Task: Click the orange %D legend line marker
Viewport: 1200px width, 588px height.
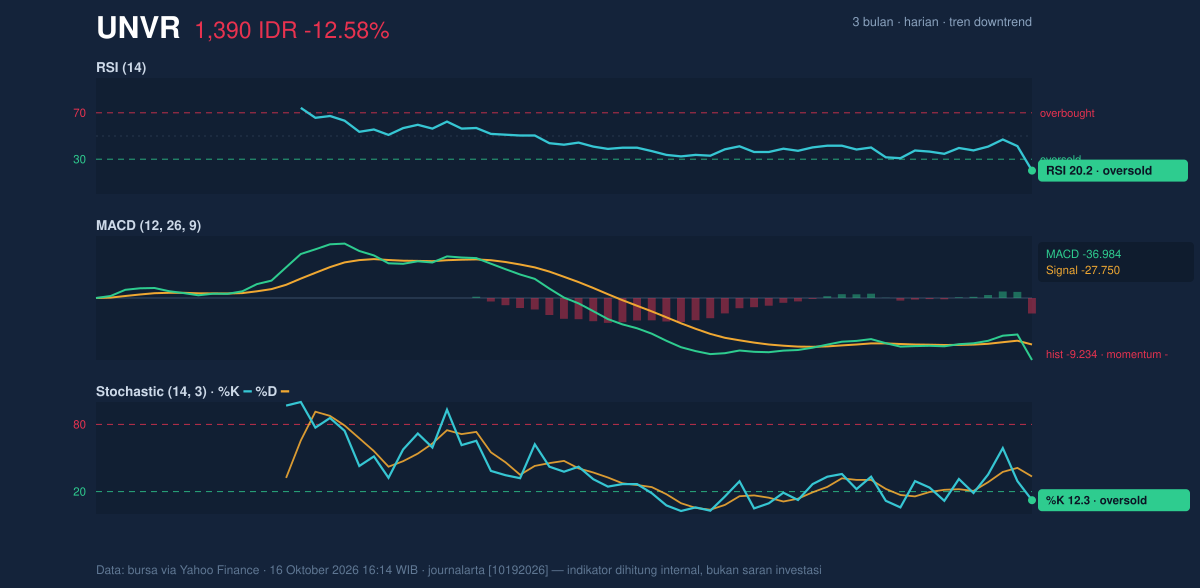Action: [x=284, y=392]
